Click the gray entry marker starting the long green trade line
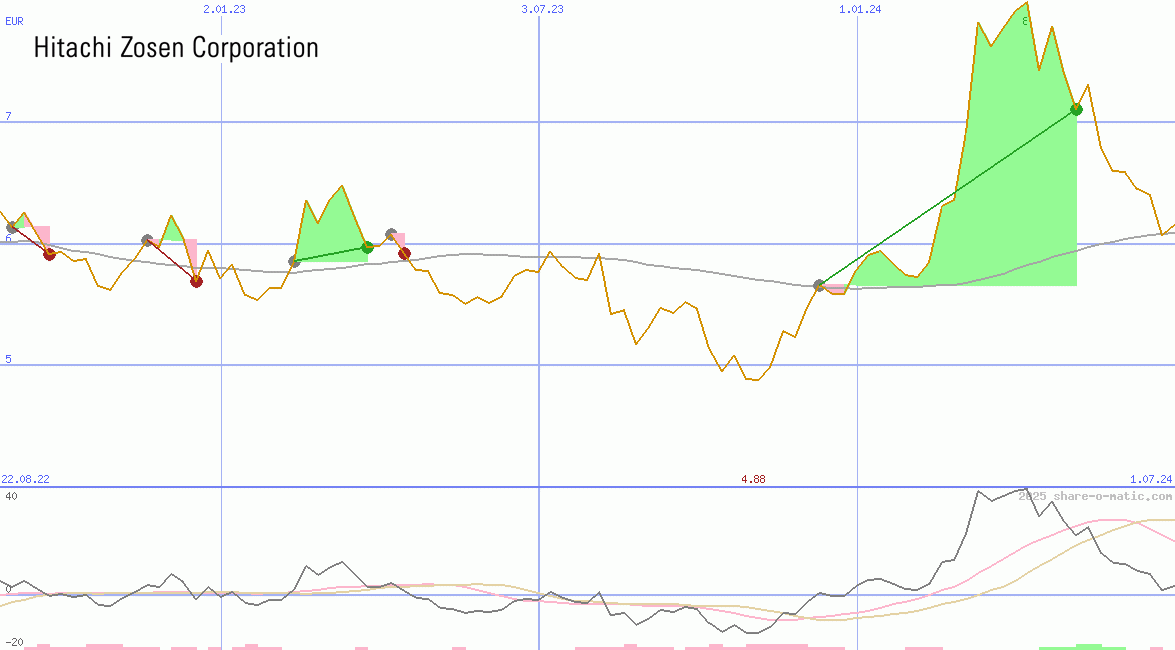Screen dimensions: 1175x650 tap(819, 286)
